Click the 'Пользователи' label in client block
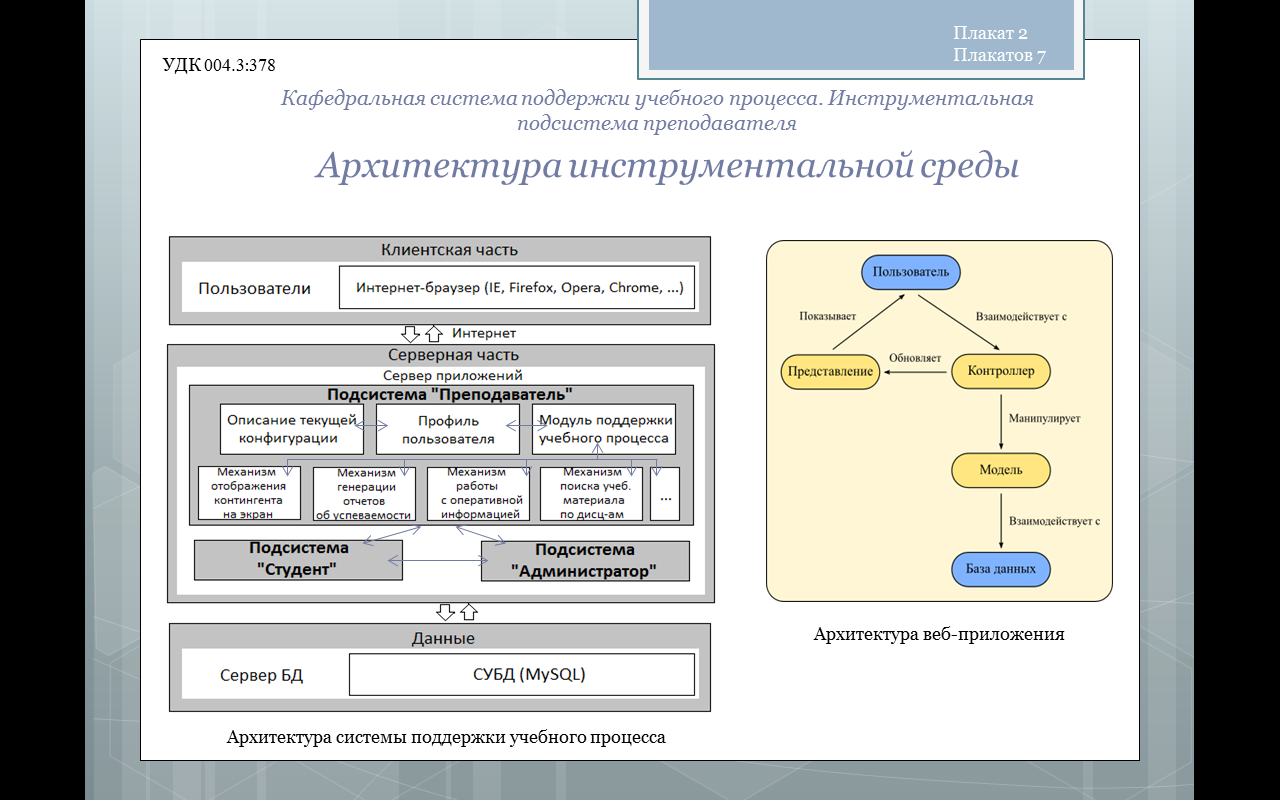This screenshot has height=800, width=1280. click(x=254, y=288)
